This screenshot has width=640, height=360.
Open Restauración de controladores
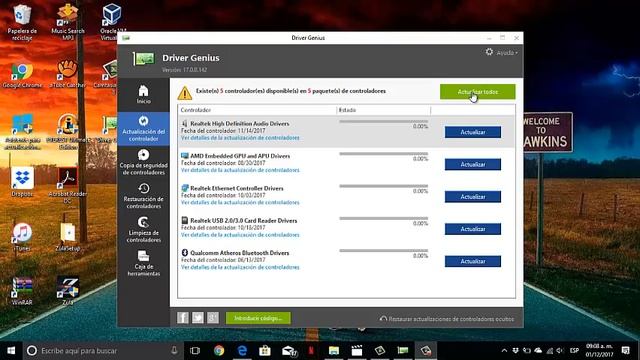click(x=143, y=196)
